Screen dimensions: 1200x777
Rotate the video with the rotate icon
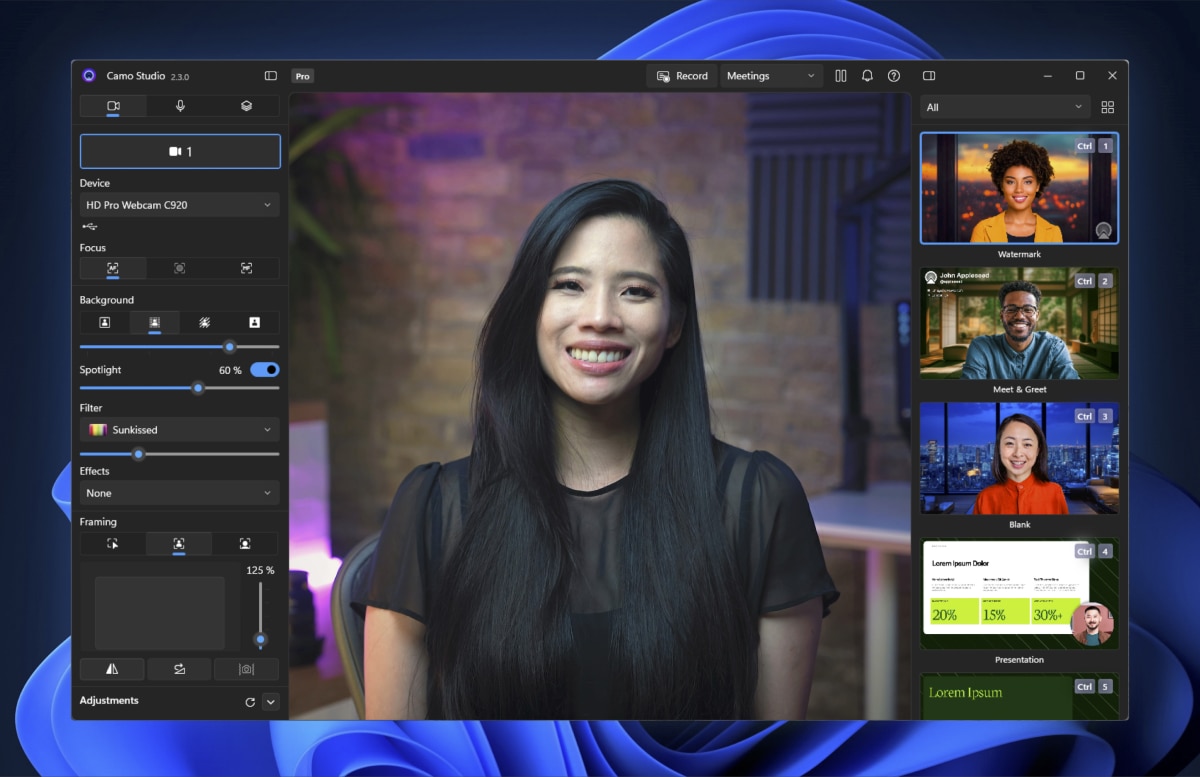pos(179,669)
